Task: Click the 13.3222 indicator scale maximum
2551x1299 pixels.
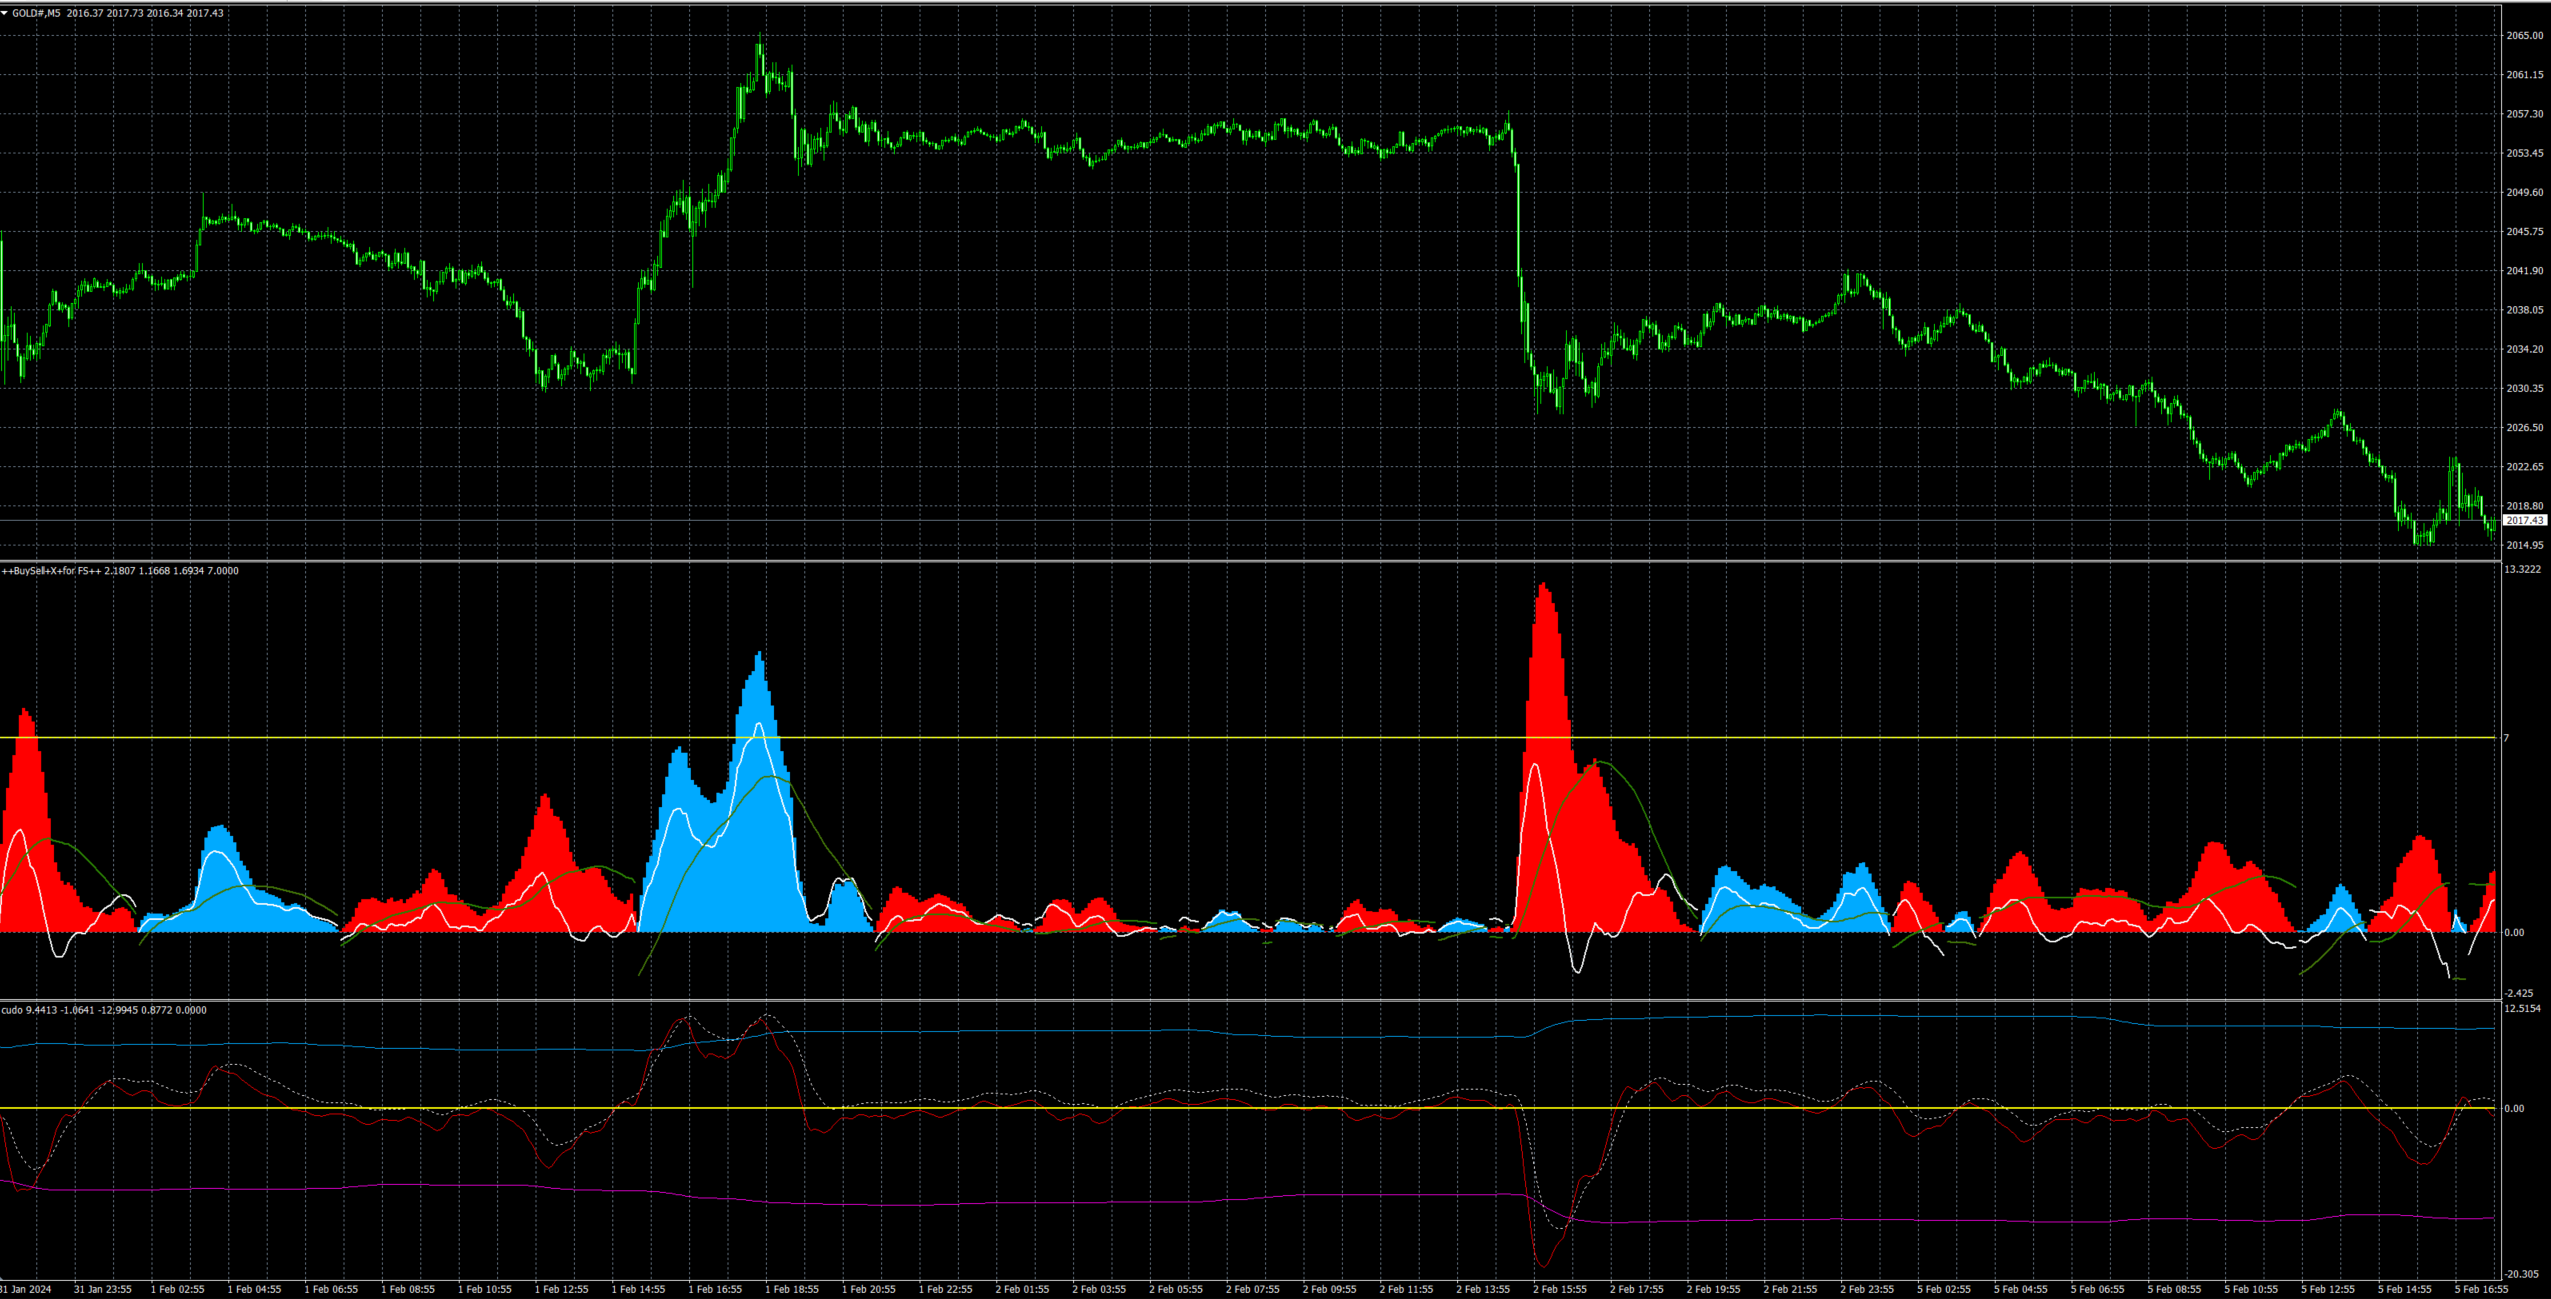Action: [x=2522, y=570]
